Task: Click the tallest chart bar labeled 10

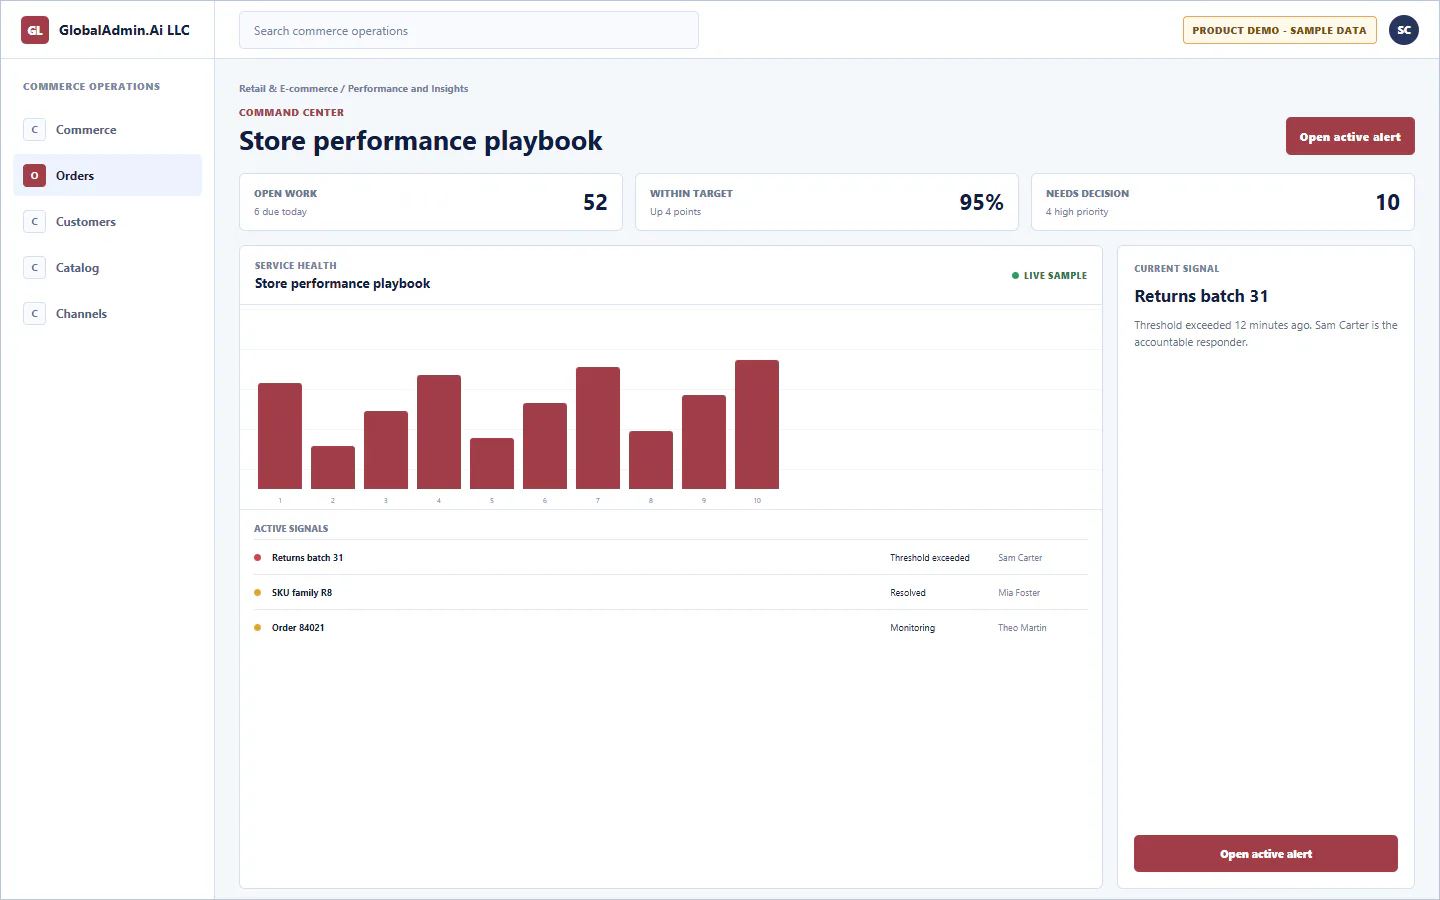Action: tap(757, 425)
